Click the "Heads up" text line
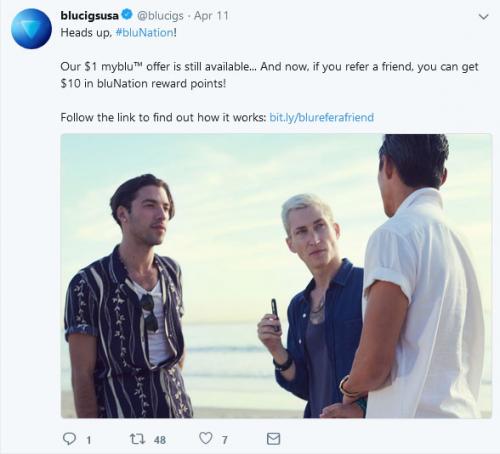 (x=118, y=33)
